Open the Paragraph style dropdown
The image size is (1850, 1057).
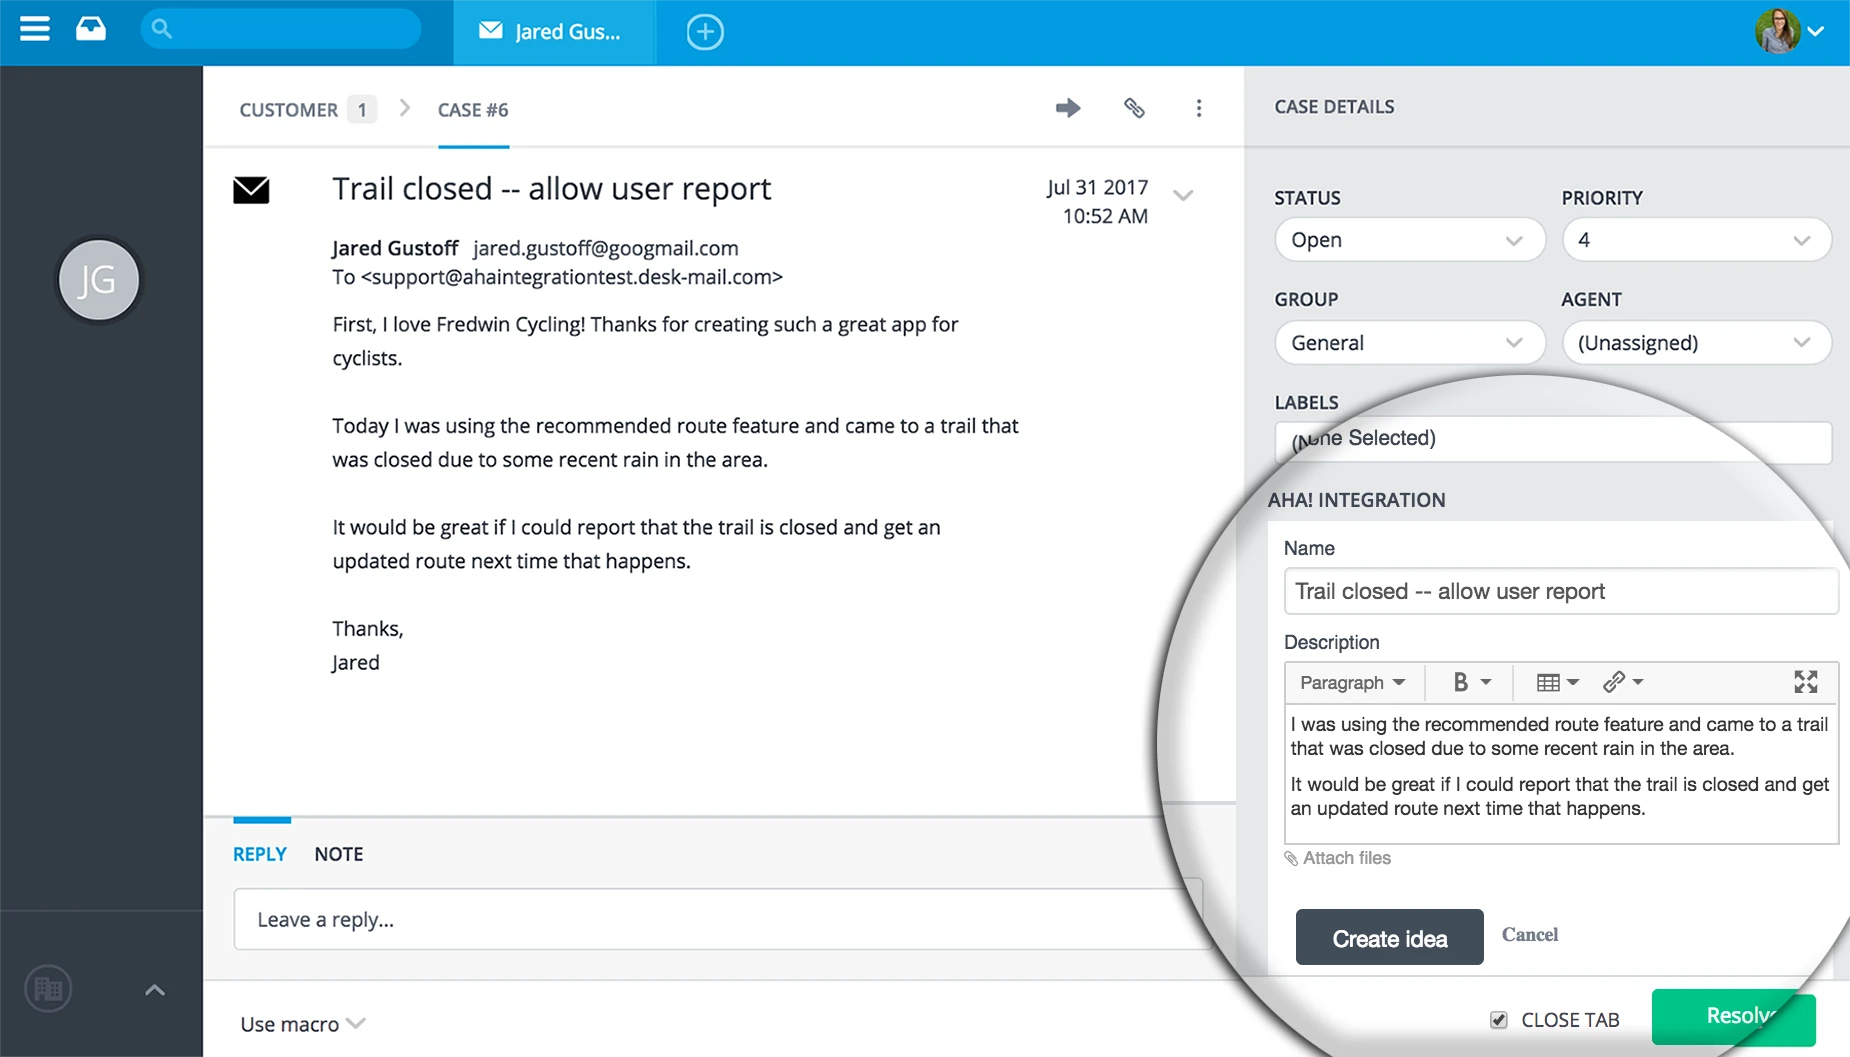[1353, 683]
